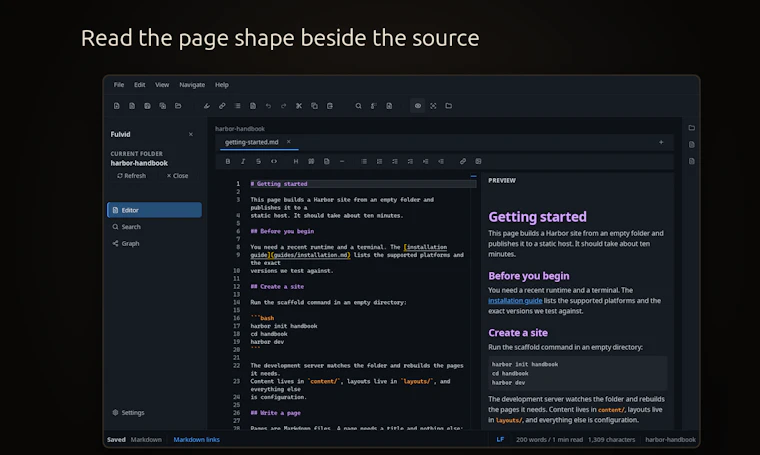
Task: Click the Undo arrow in the main toolbar
Action: coord(268,106)
